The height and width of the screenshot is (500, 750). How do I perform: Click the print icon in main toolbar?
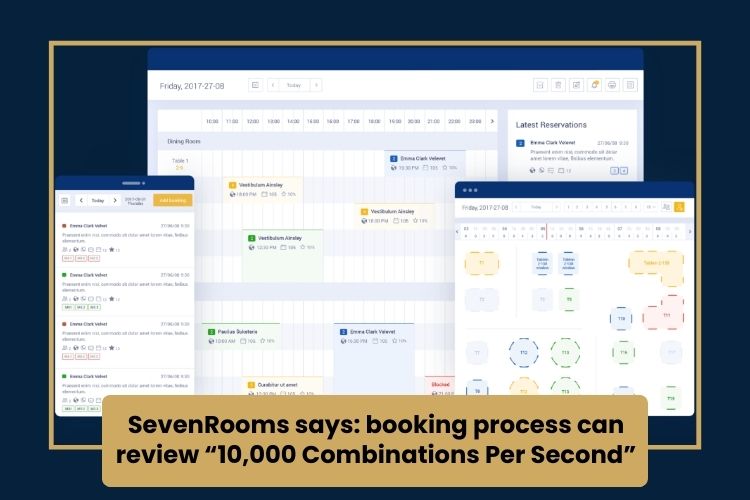(612, 85)
